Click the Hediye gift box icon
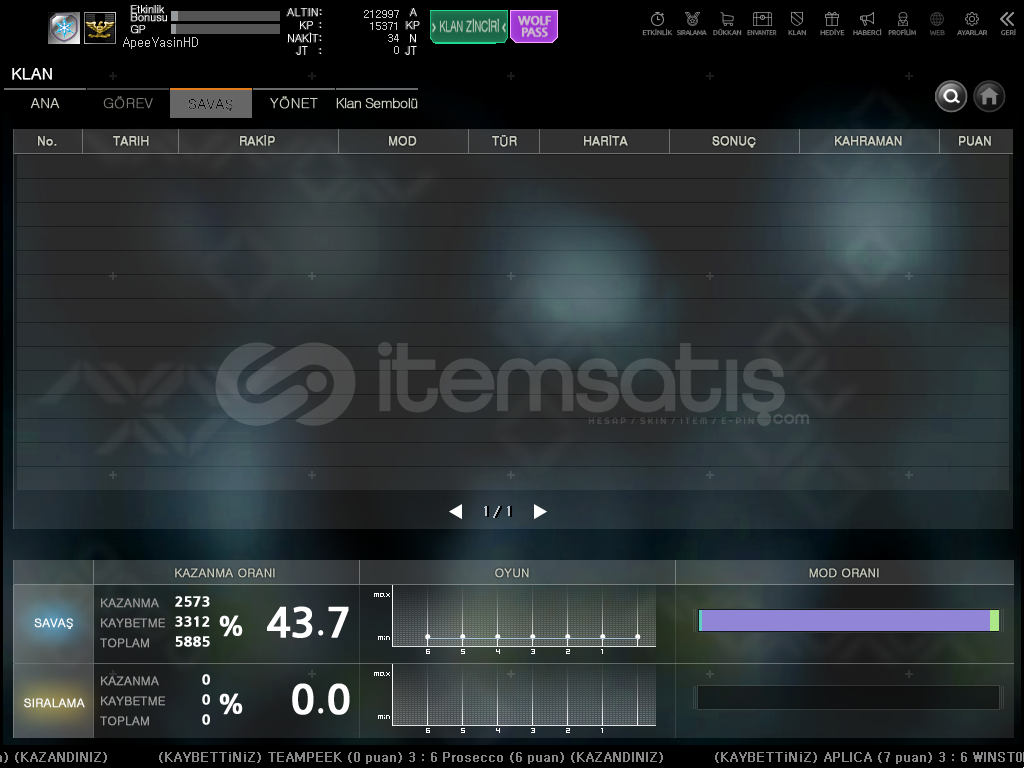 pyautogui.click(x=831, y=20)
